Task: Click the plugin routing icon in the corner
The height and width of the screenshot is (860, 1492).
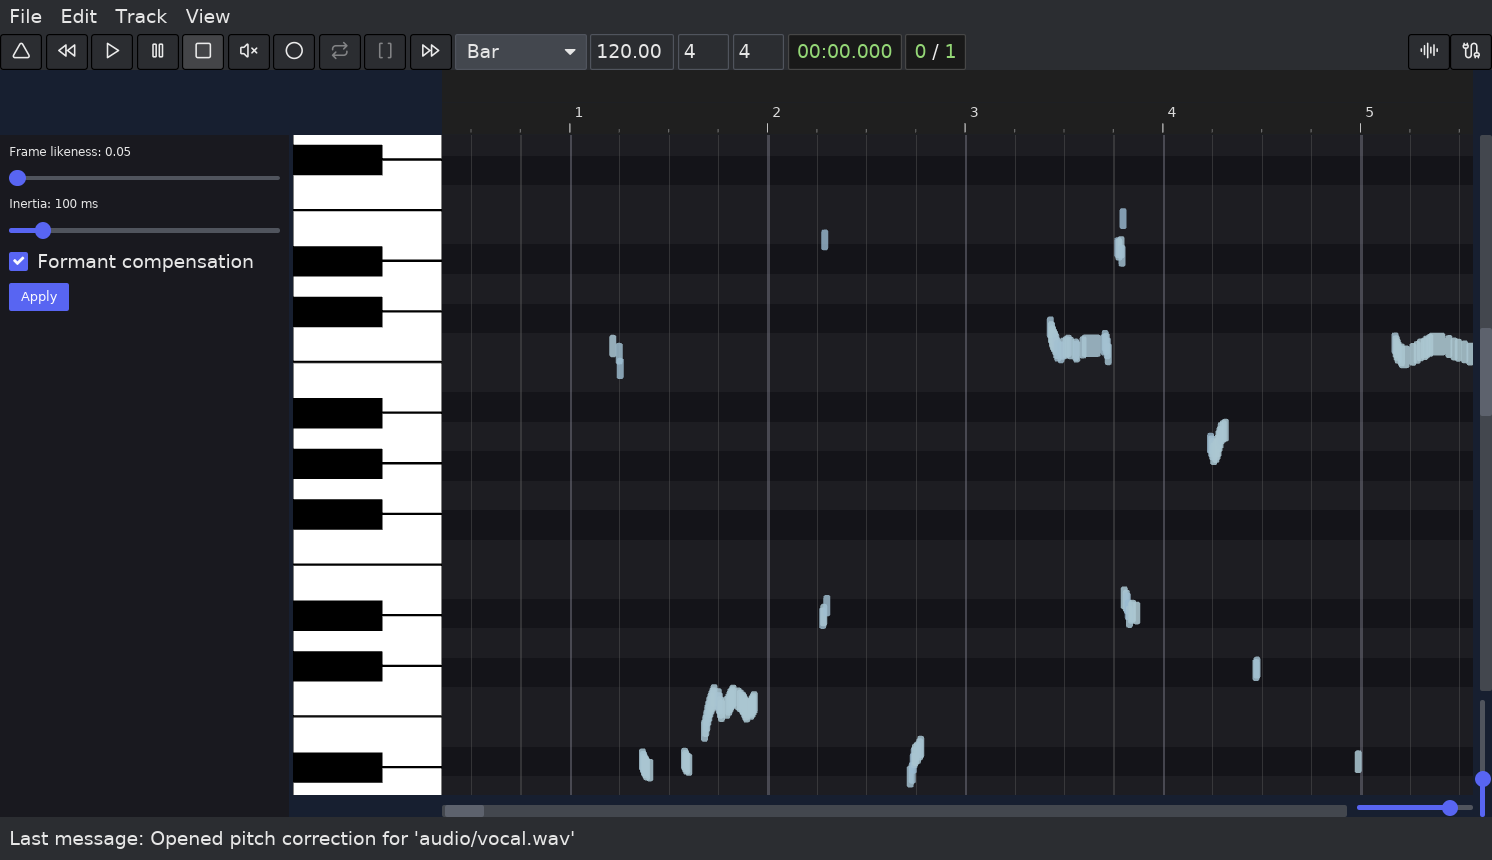Action: (1470, 51)
